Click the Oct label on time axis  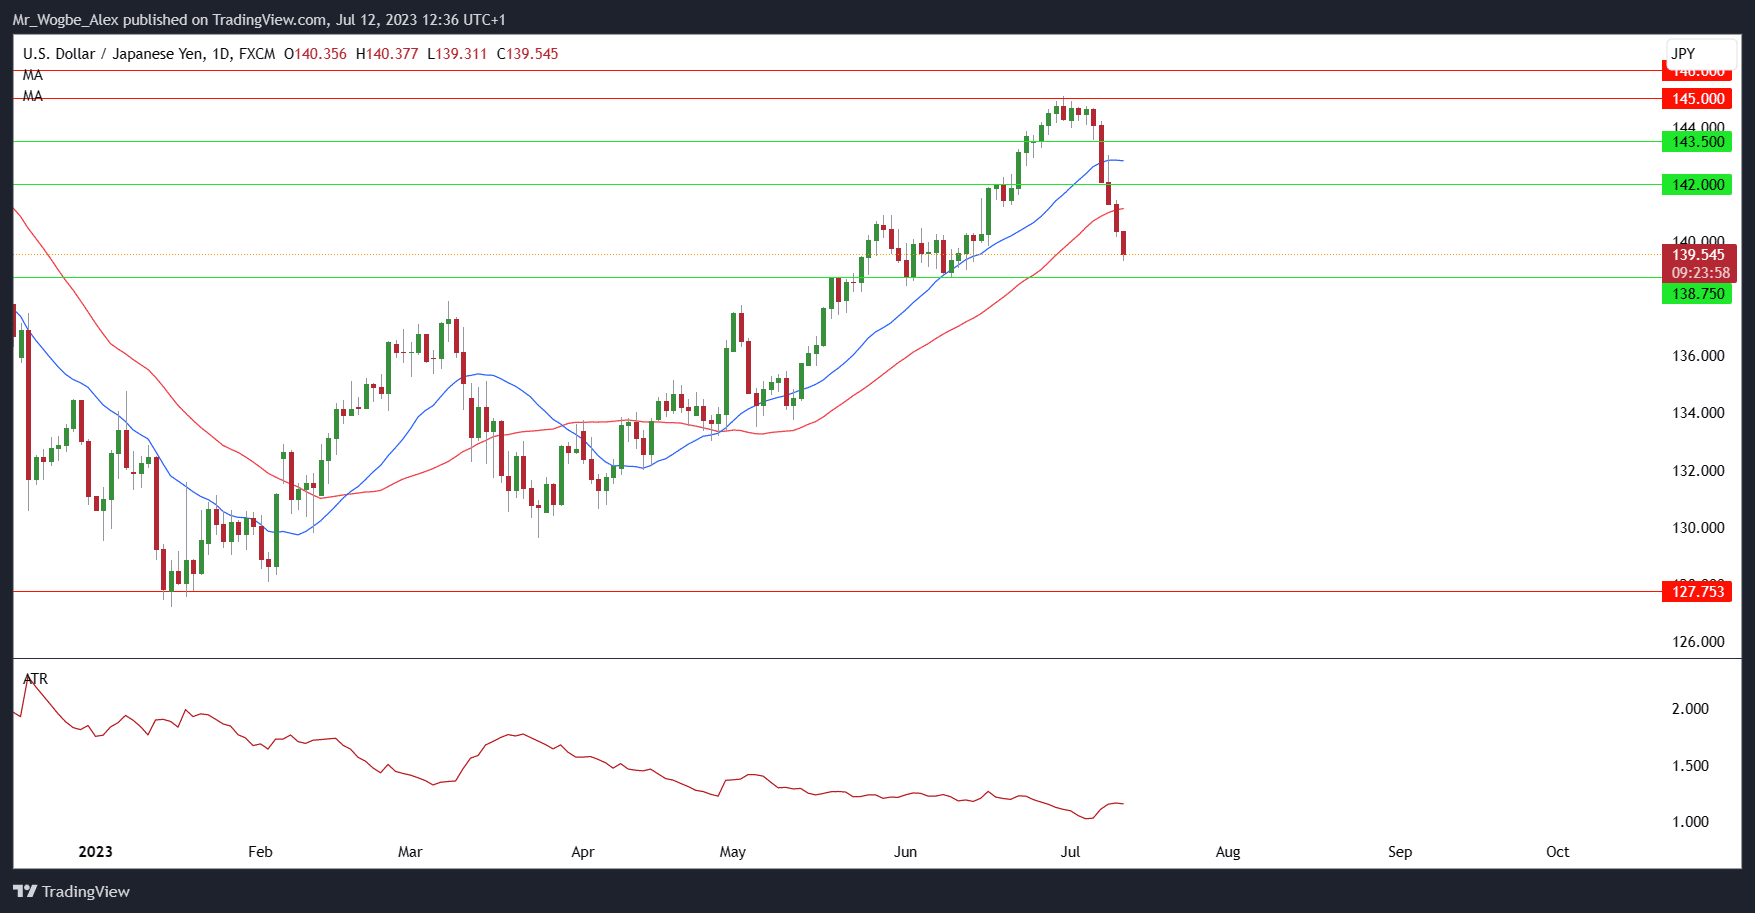(x=1558, y=852)
